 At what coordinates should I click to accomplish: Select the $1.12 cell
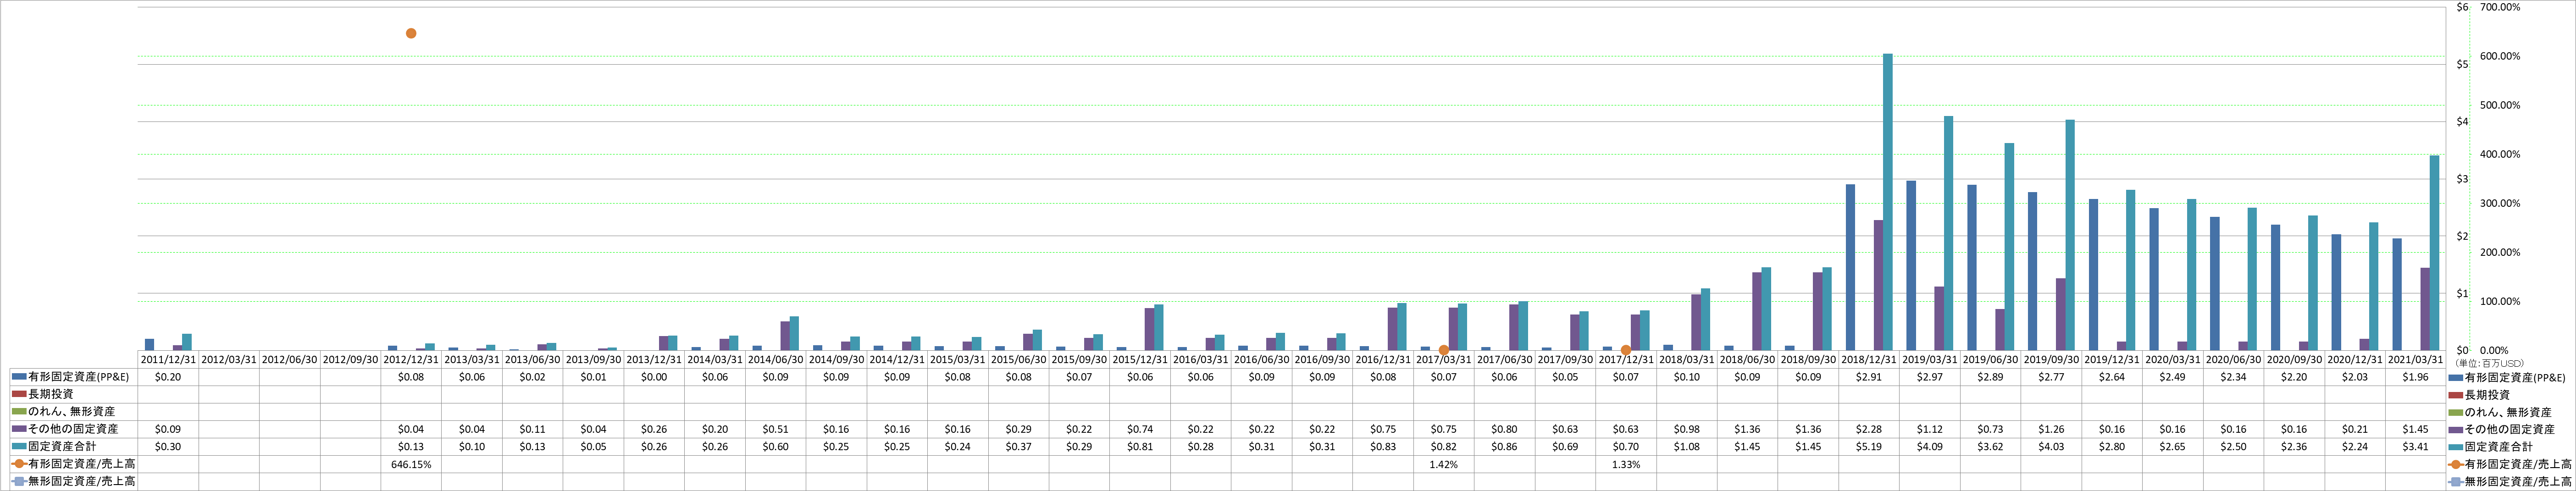pos(1929,429)
